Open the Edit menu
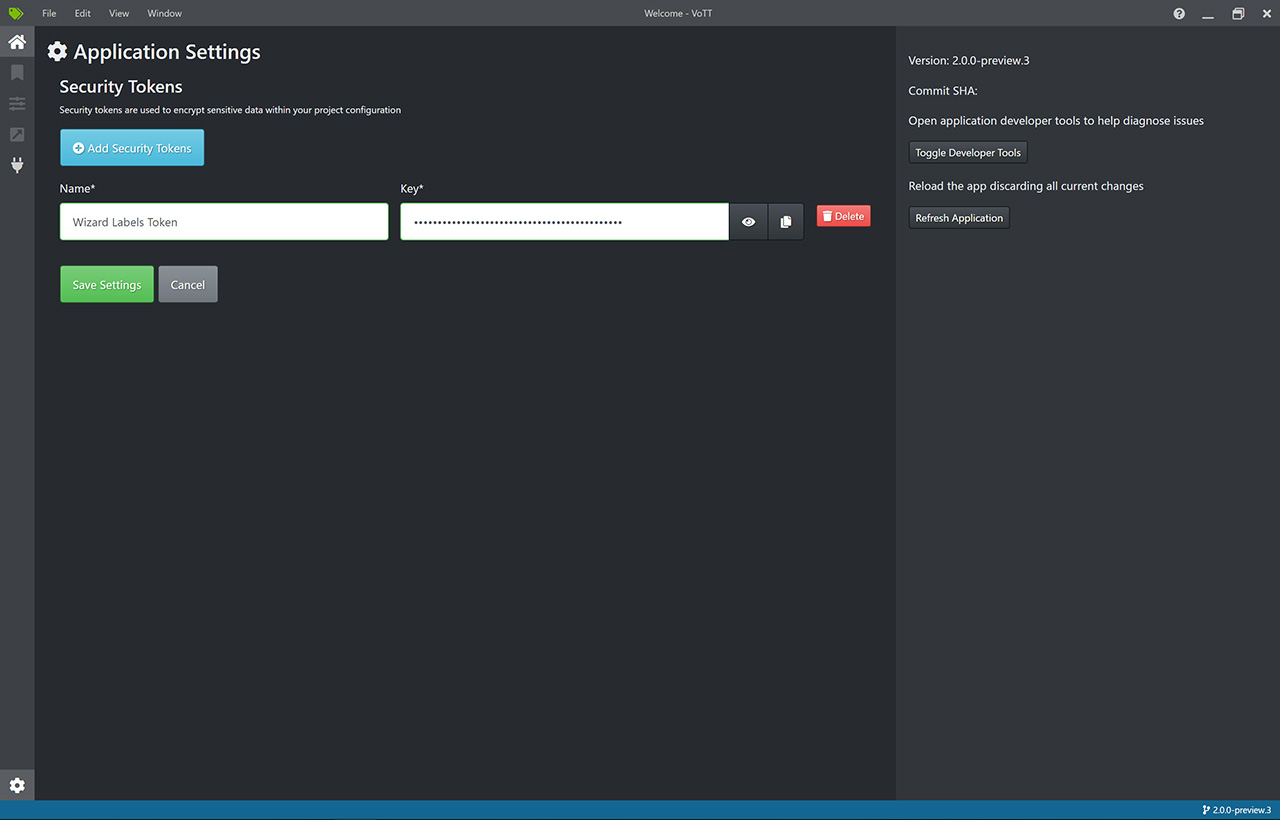This screenshot has height=820, width=1280. (x=82, y=13)
